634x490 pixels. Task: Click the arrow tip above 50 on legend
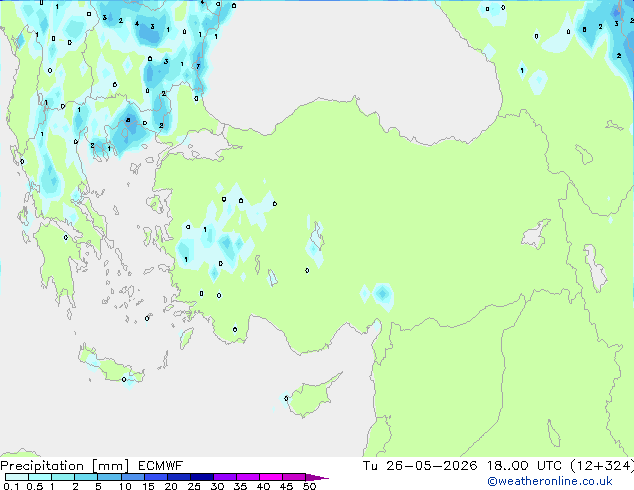click(x=317, y=477)
